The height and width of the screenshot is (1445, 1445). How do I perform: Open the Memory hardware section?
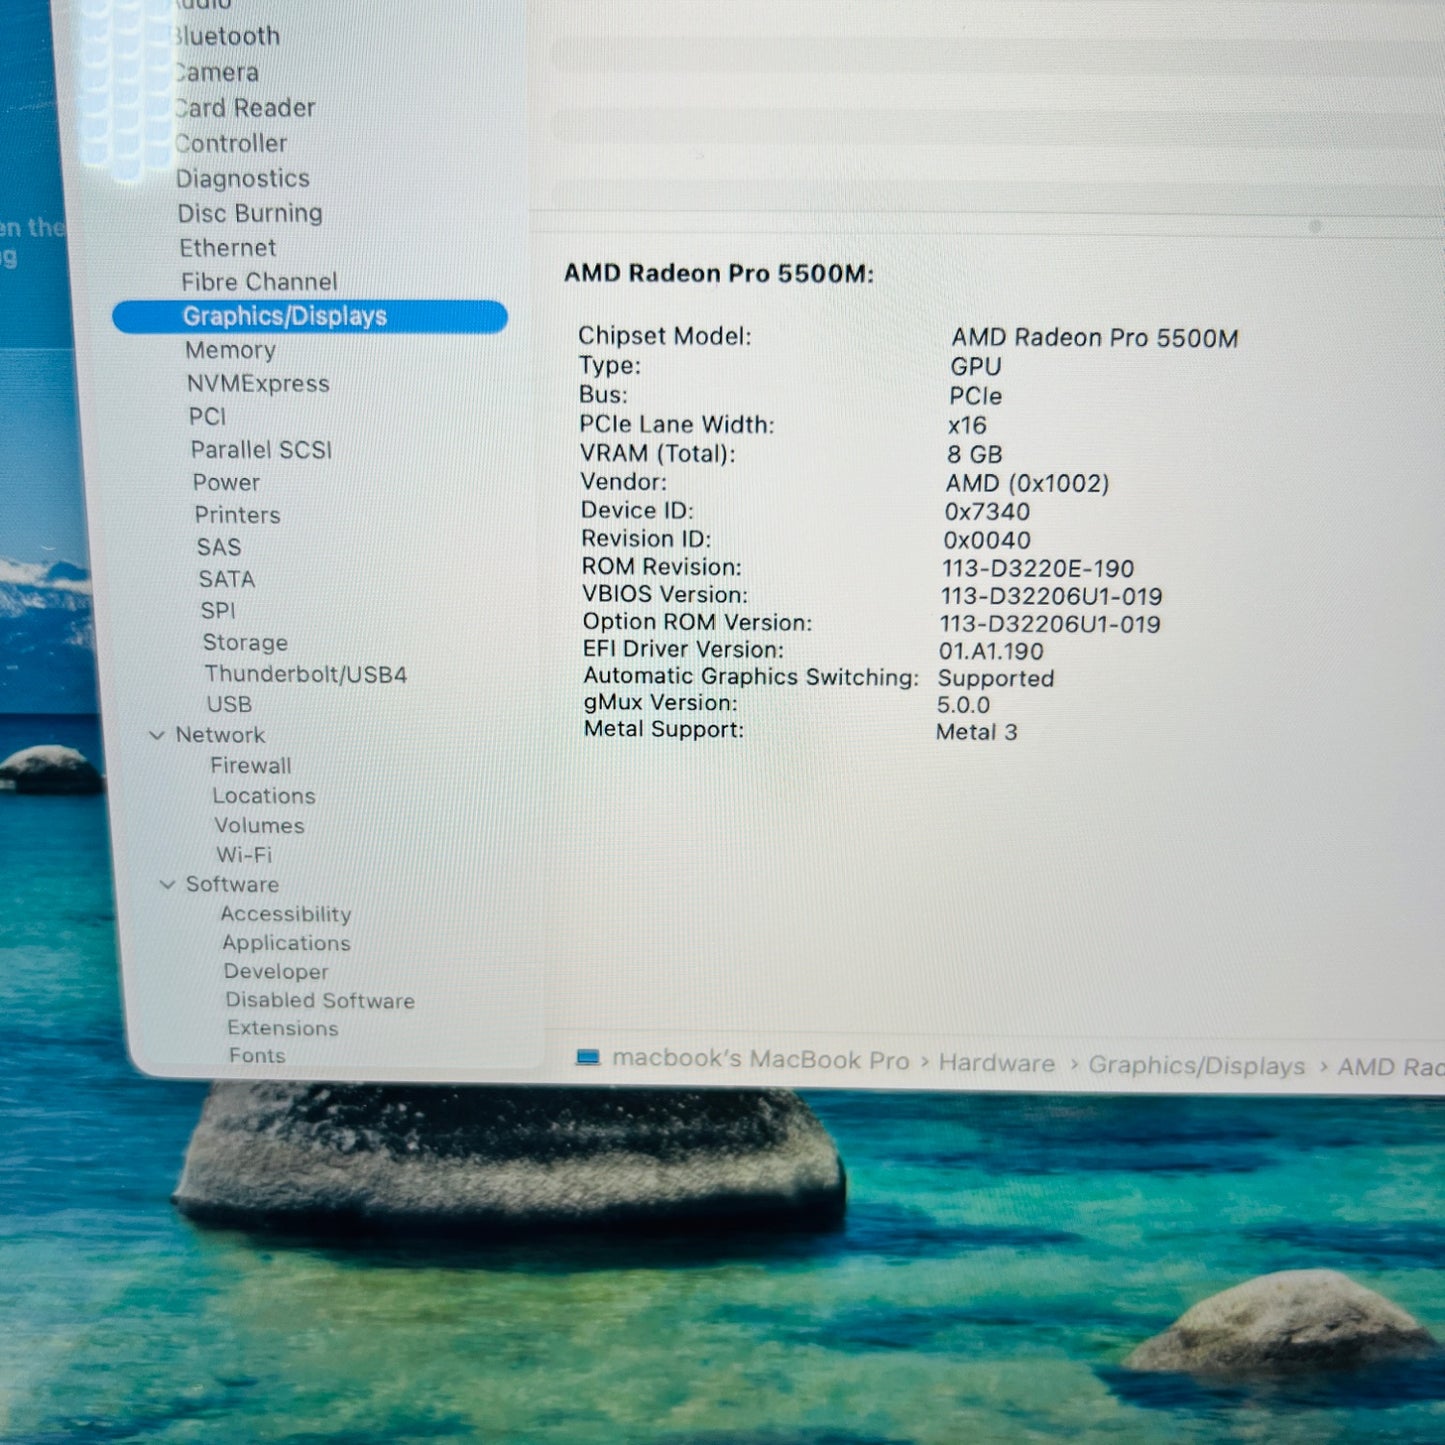click(230, 350)
